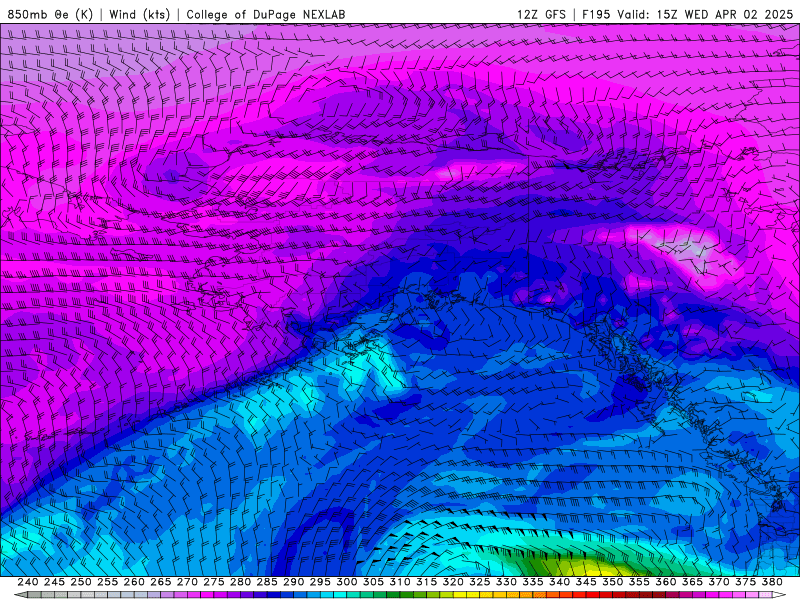Click the "F195" forecast hour label
Screen dimensions: 800x600
596,14
